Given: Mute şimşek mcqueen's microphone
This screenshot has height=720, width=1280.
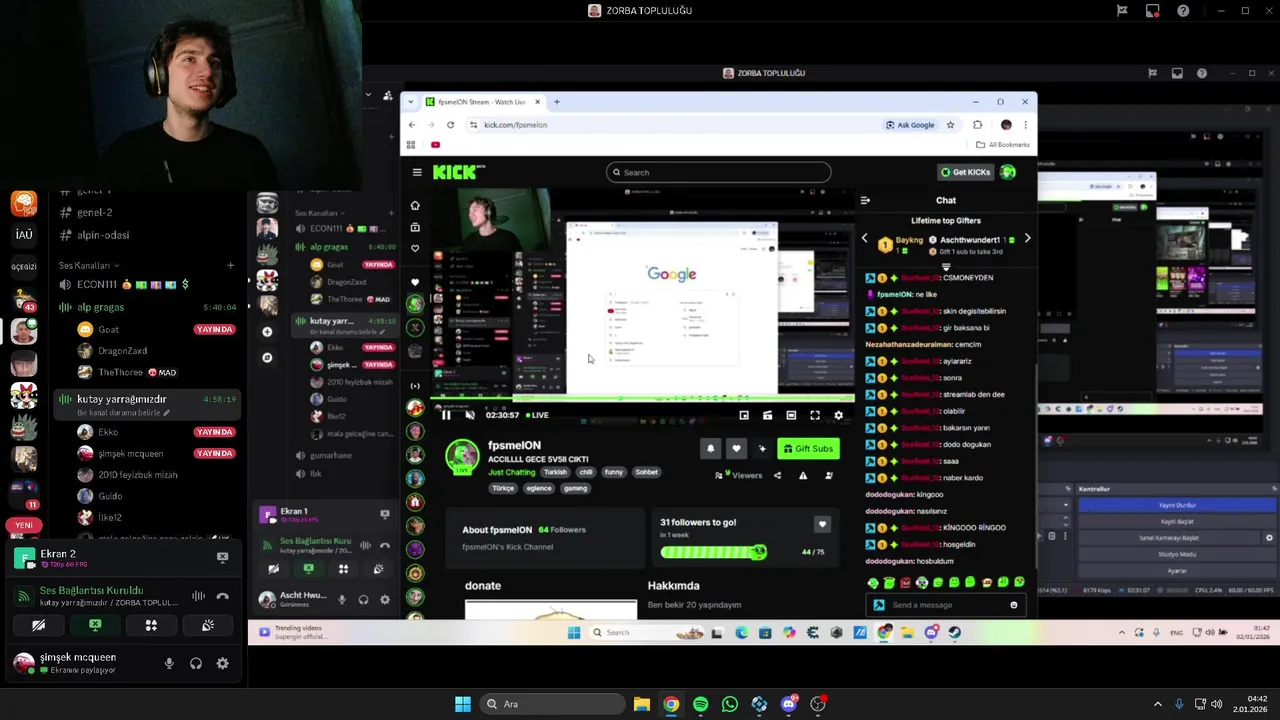Looking at the screenshot, I should (169, 663).
